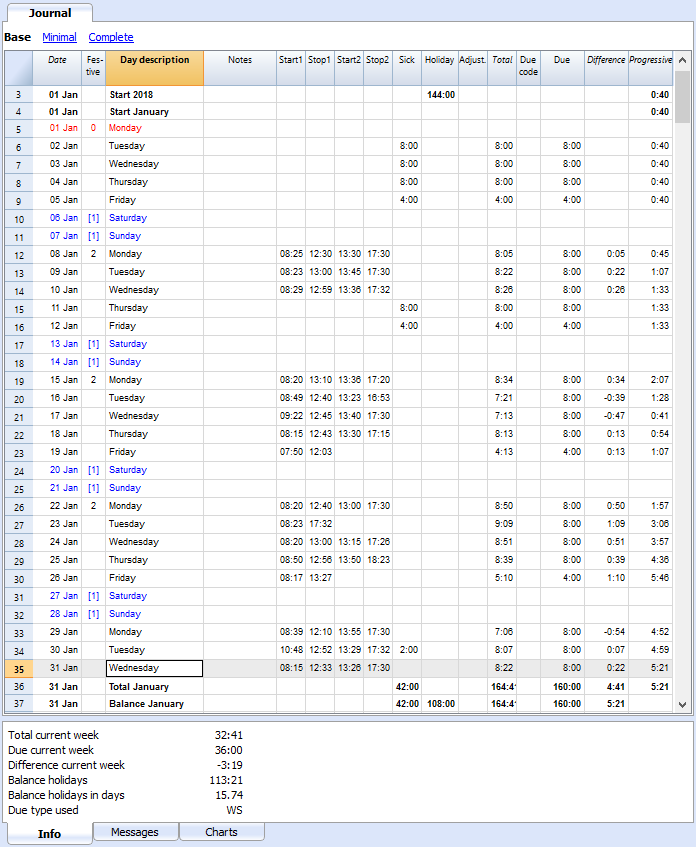The height and width of the screenshot is (847, 696).
Task: Switch to the Complete view
Action: point(111,37)
